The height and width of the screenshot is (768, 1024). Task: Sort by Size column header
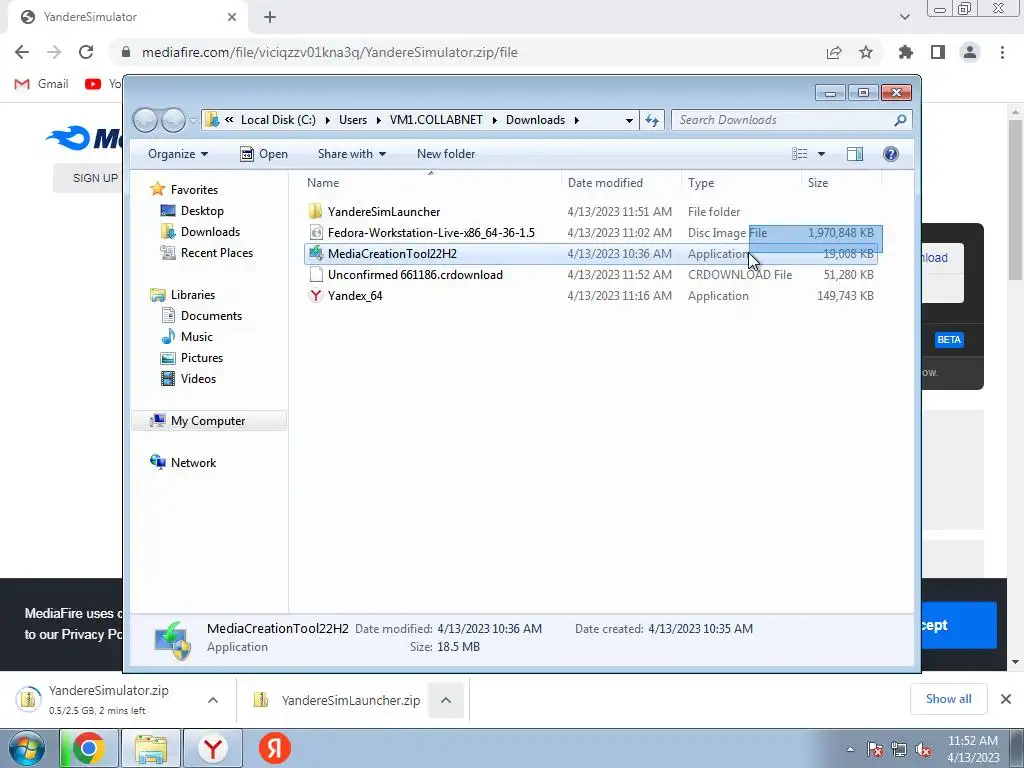coord(840,183)
